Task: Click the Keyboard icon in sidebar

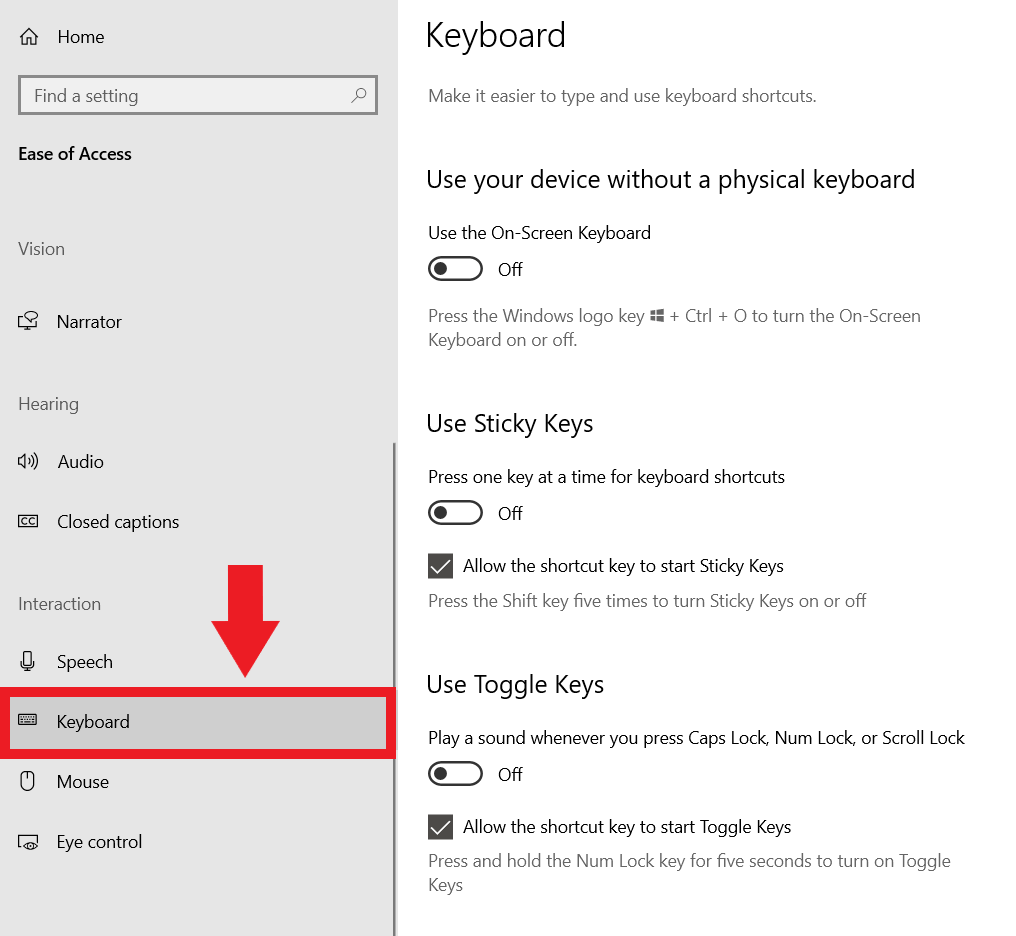Action: (x=28, y=721)
